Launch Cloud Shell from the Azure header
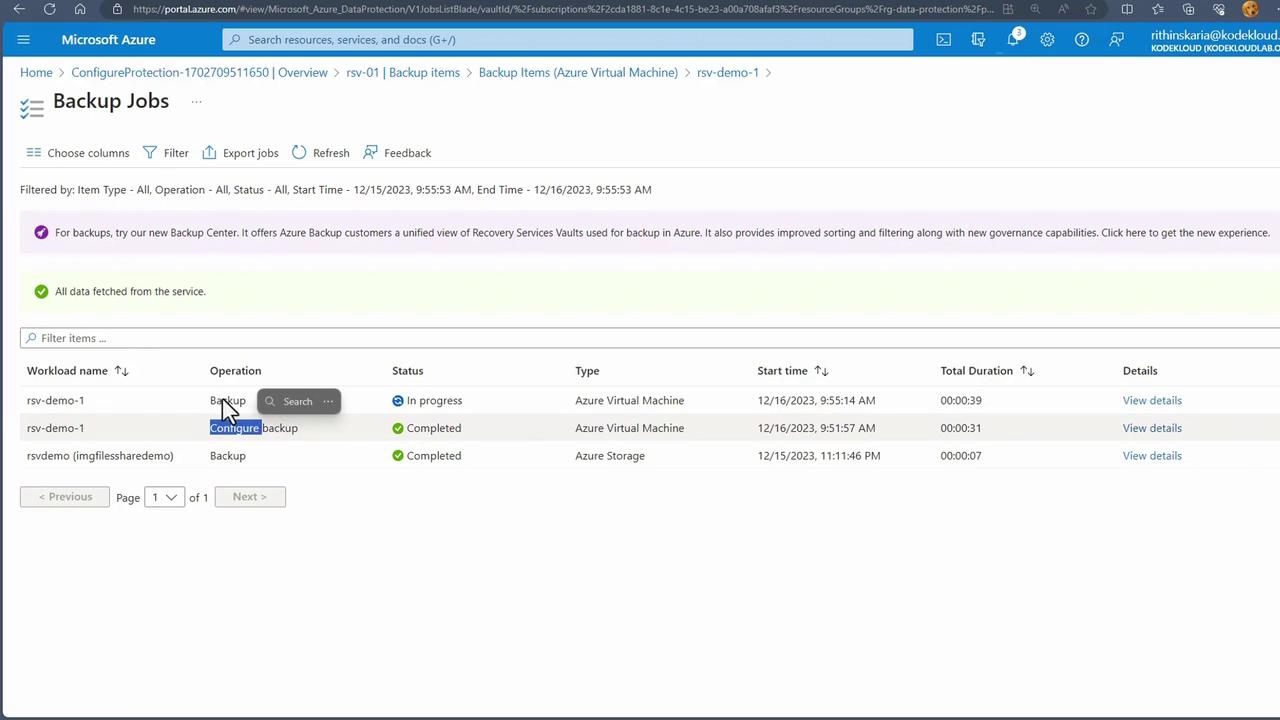This screenshot has height=720, width=1280. (943, 40)
